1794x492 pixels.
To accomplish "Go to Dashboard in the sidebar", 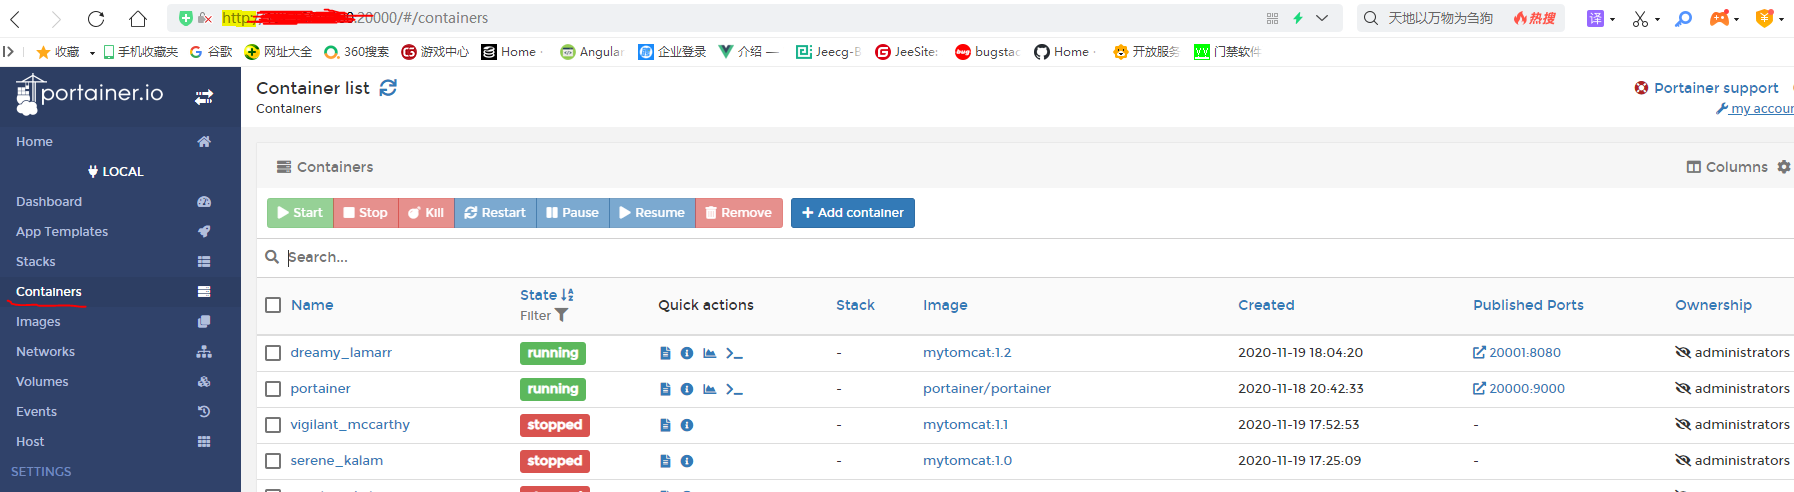I will pos(49,202).
